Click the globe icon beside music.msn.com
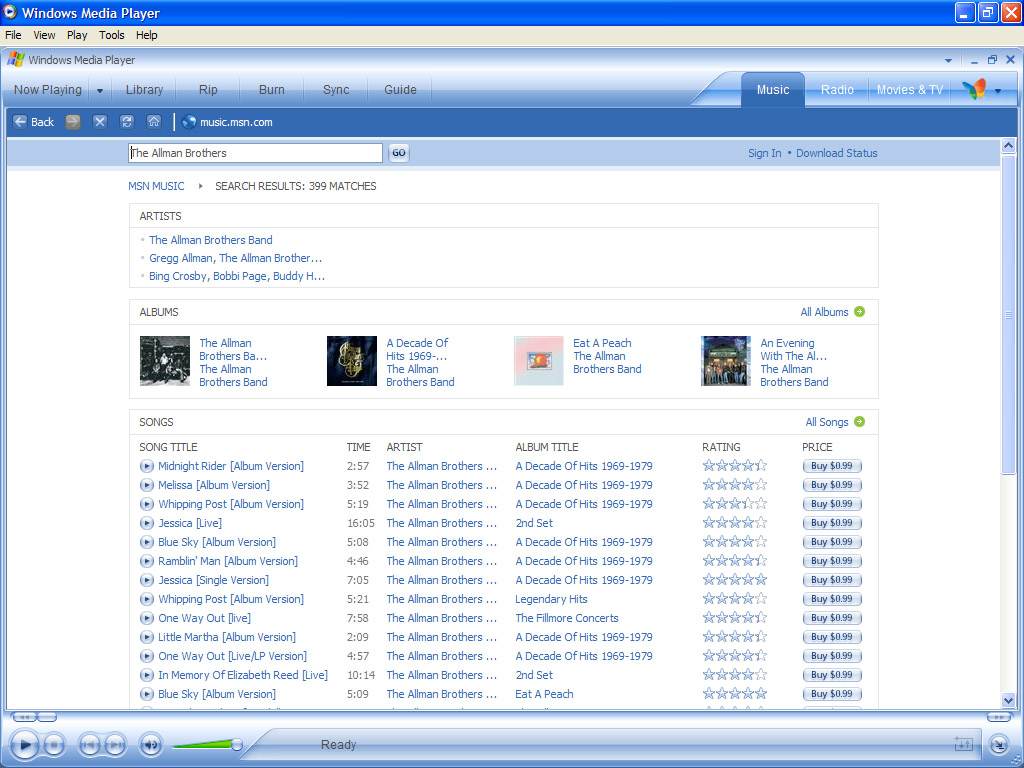This screenshot has width=1024, height=768. pos(189,122)
